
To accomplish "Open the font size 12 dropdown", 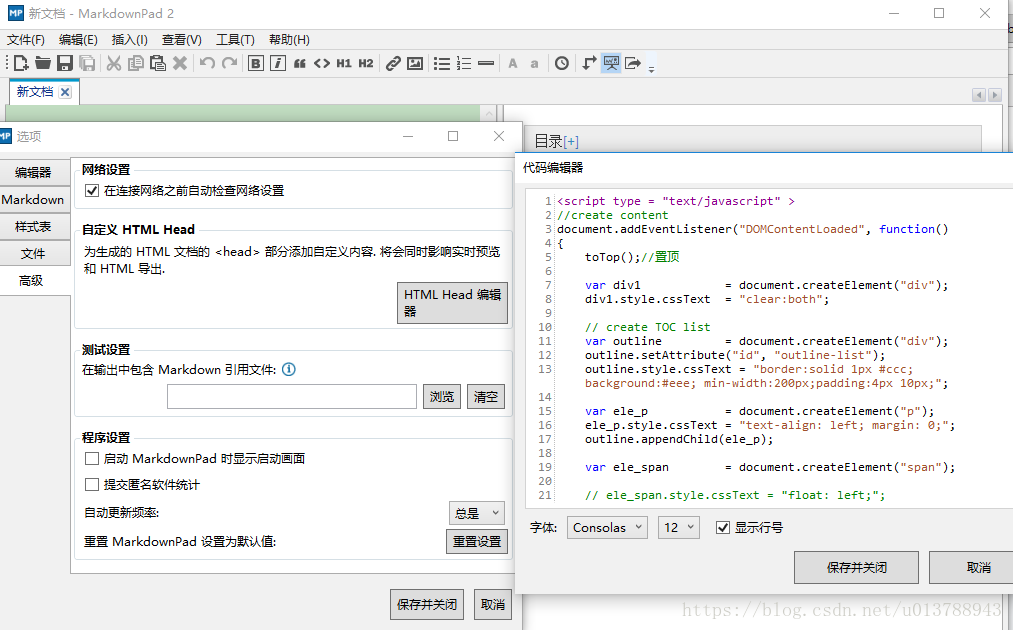I will [x=678, y=528].
